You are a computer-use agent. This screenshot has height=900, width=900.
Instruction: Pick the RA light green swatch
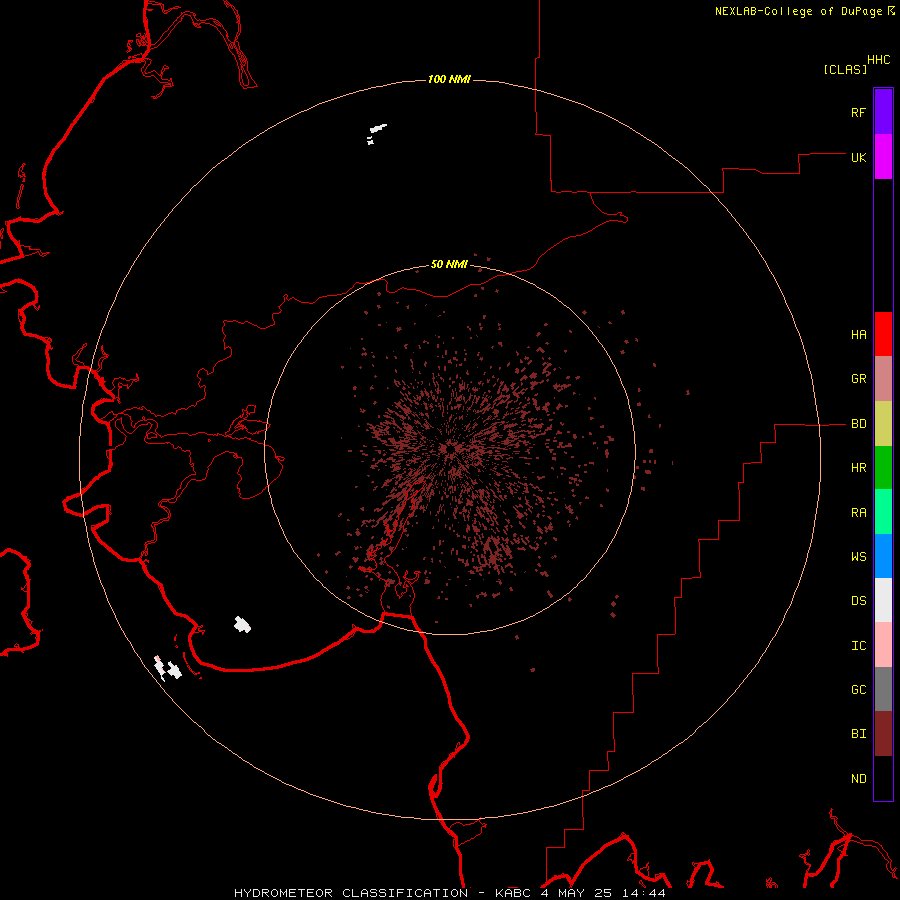point(883,512)
